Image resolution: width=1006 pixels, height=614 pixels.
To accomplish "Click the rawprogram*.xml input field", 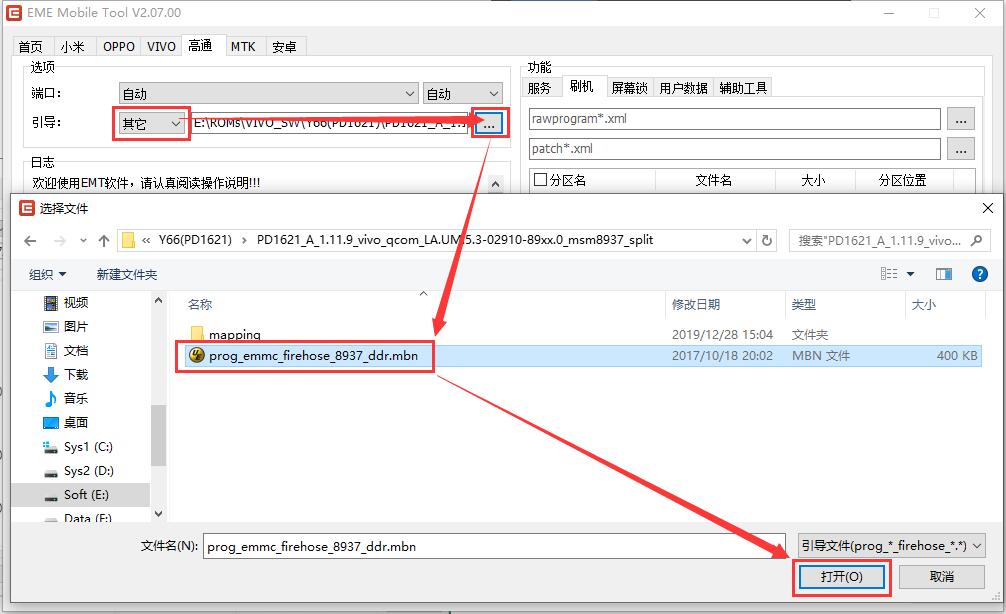I will tap(734, 120).
